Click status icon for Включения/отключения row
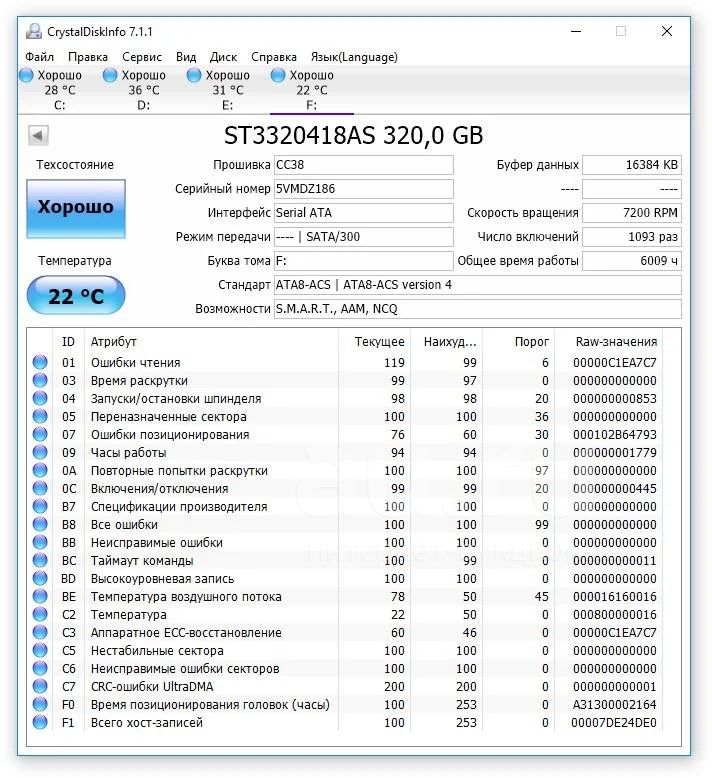 40,489
